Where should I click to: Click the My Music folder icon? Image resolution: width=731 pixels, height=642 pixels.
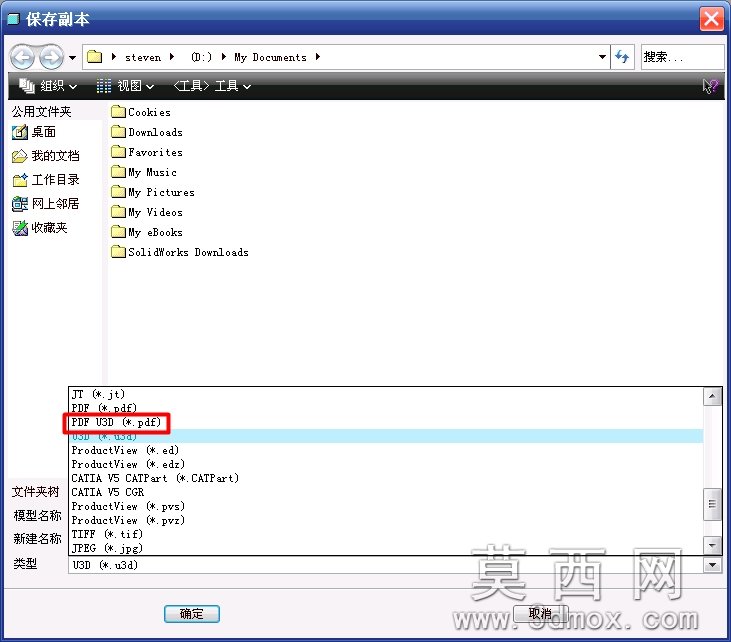click(x=118, y=172)
